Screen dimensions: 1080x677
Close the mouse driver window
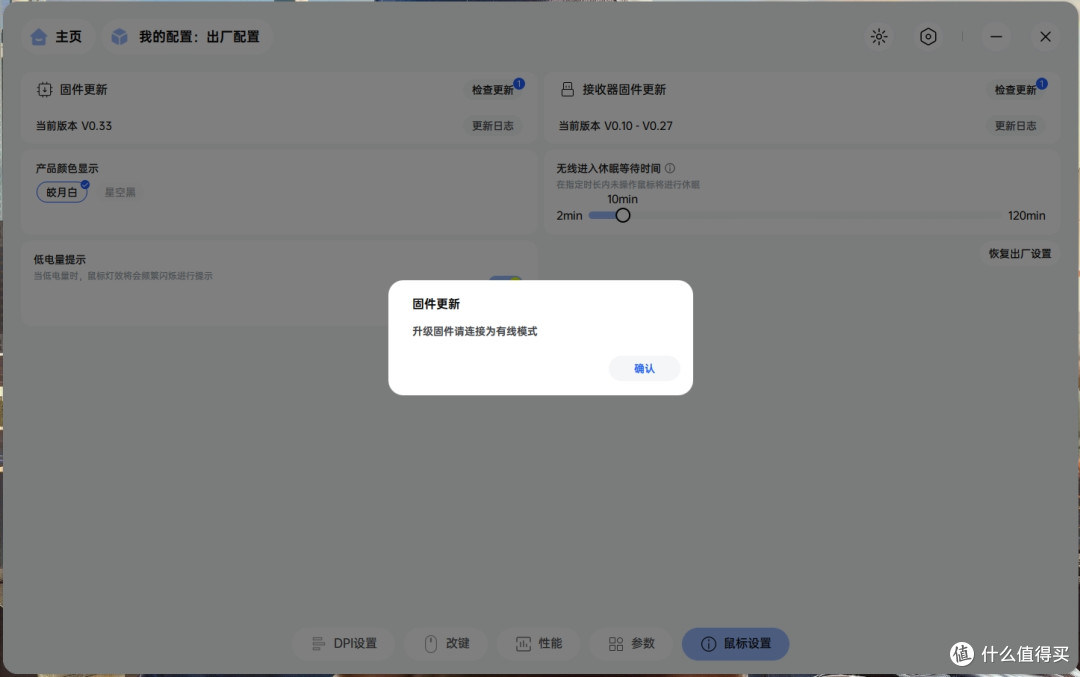pyautogui.click(x=1045, y=37)
